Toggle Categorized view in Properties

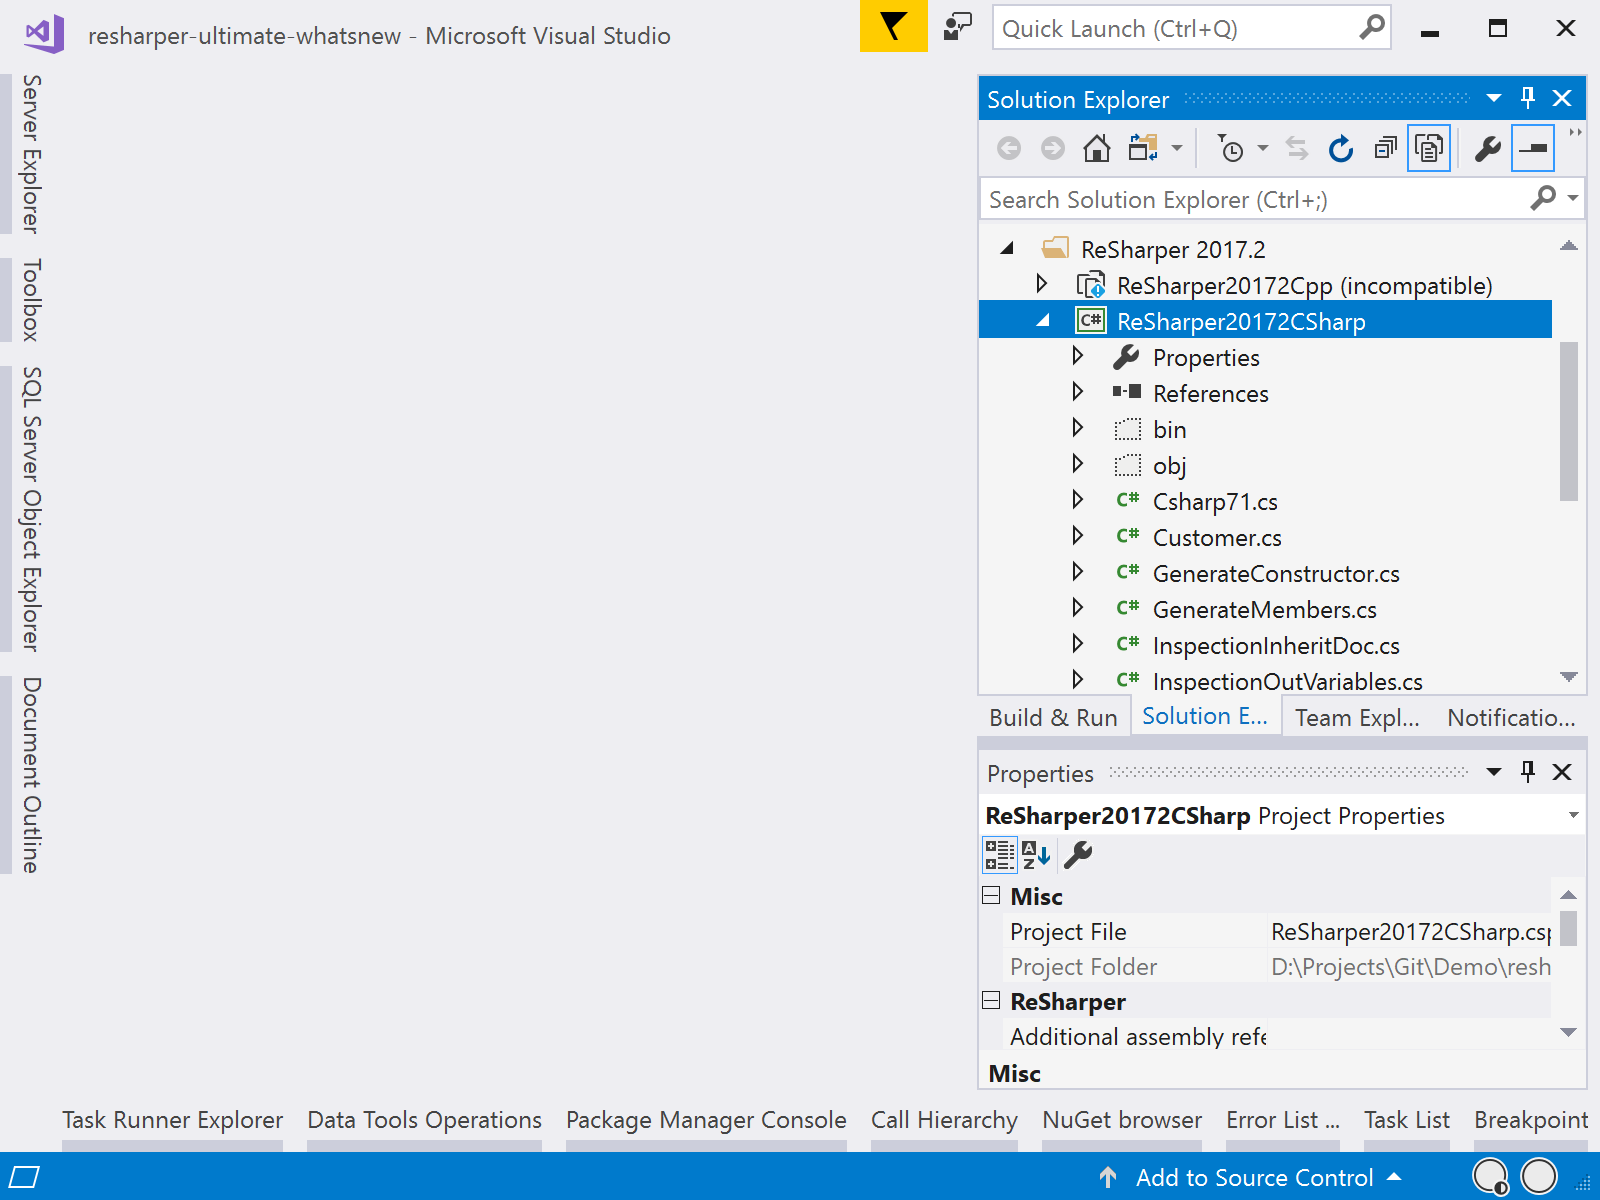pos(1000,855)
